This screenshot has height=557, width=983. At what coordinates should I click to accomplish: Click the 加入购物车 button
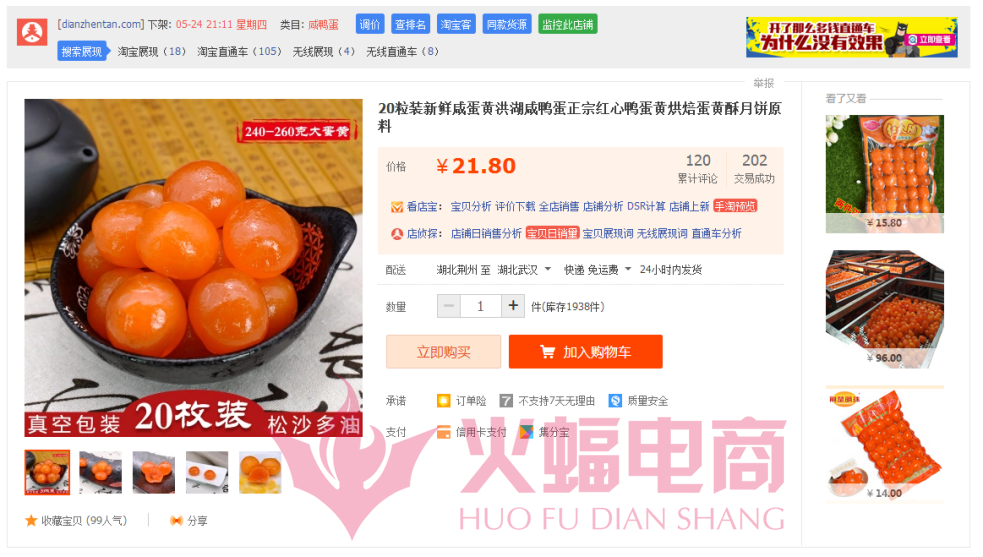coord(586,352)
